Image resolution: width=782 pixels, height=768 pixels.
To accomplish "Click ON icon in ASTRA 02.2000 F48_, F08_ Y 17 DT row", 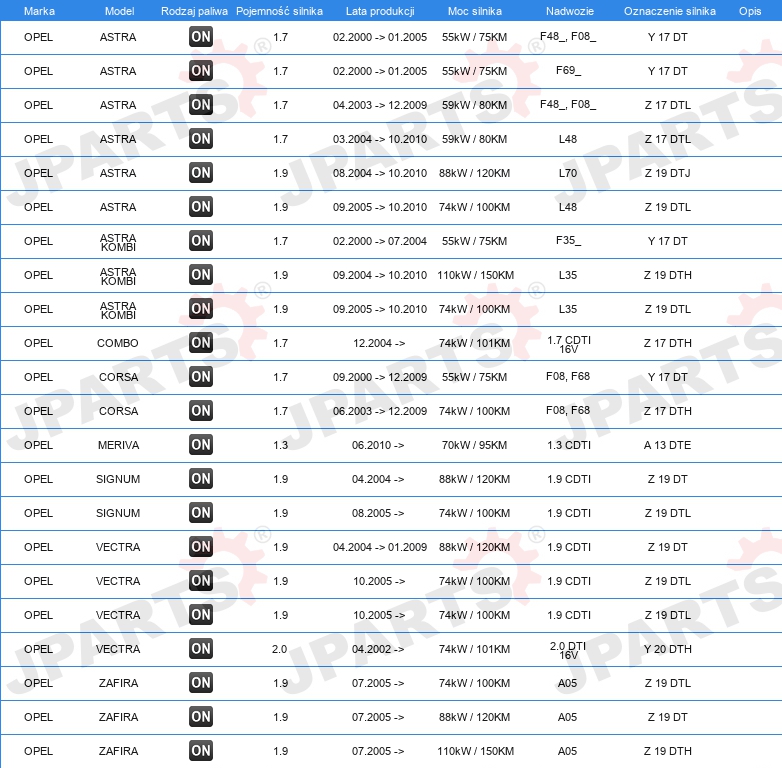I will coord(201,37).
